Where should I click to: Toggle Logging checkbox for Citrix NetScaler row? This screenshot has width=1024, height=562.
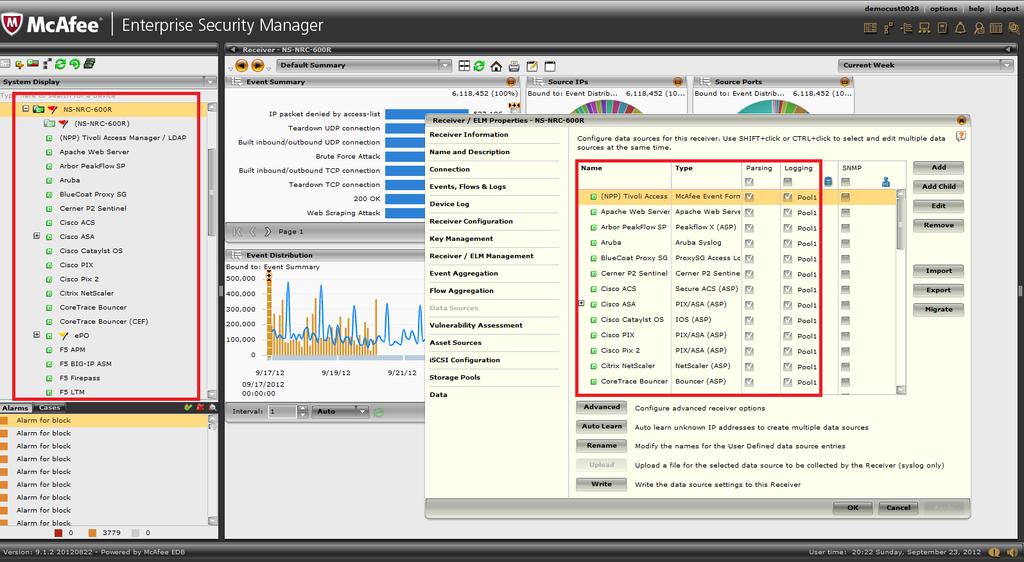tap(788, 366)
